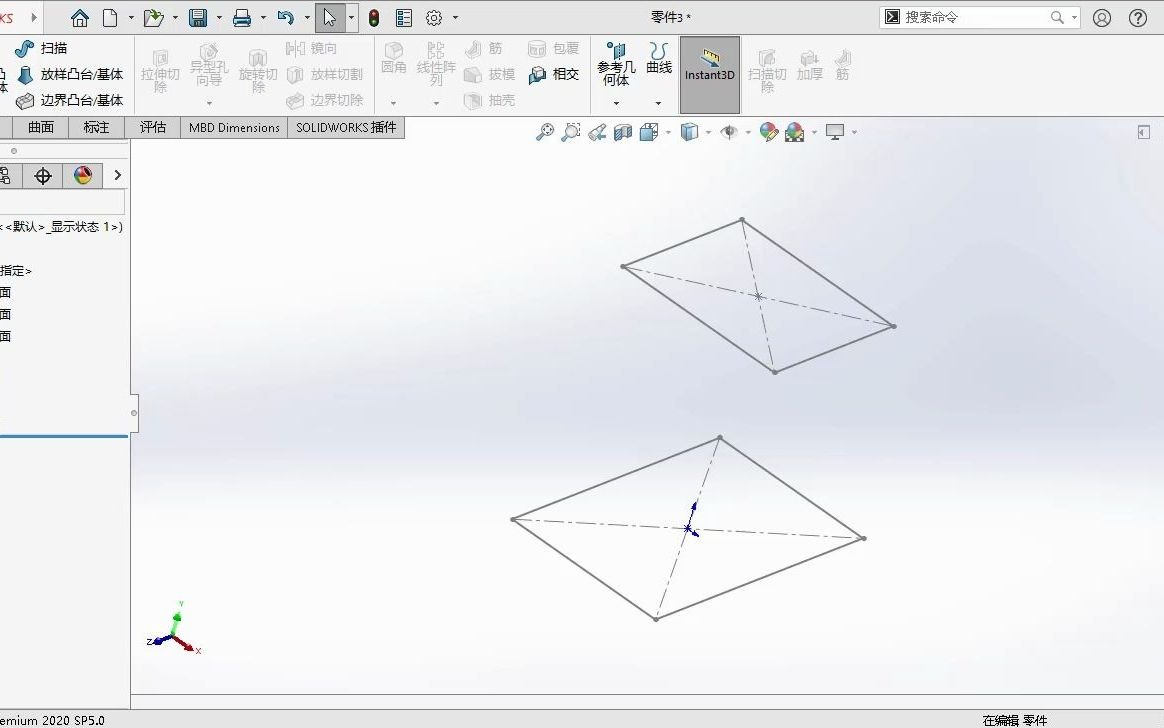1164x728 pixels.
Task: Toggle Instant3D on or off
Action: point(709,73)
